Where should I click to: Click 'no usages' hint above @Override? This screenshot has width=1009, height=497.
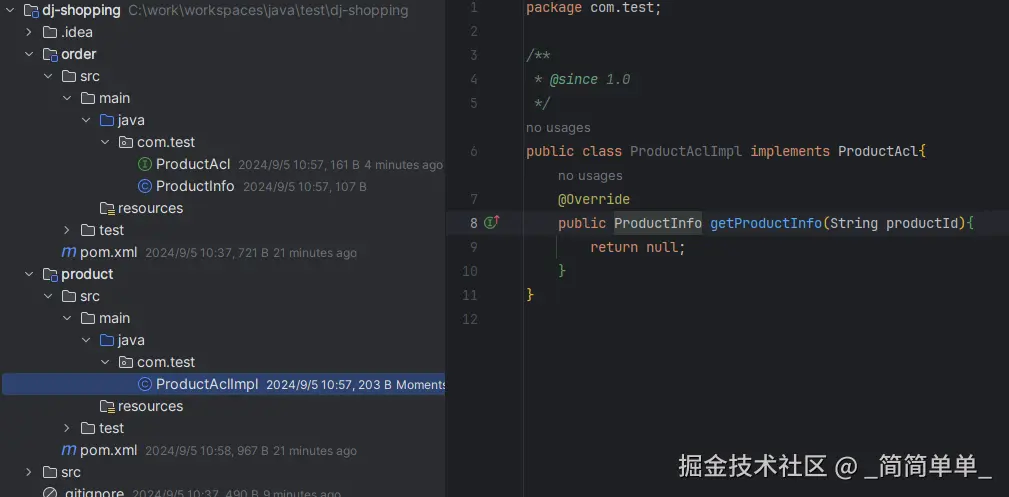tap(590, 176)
